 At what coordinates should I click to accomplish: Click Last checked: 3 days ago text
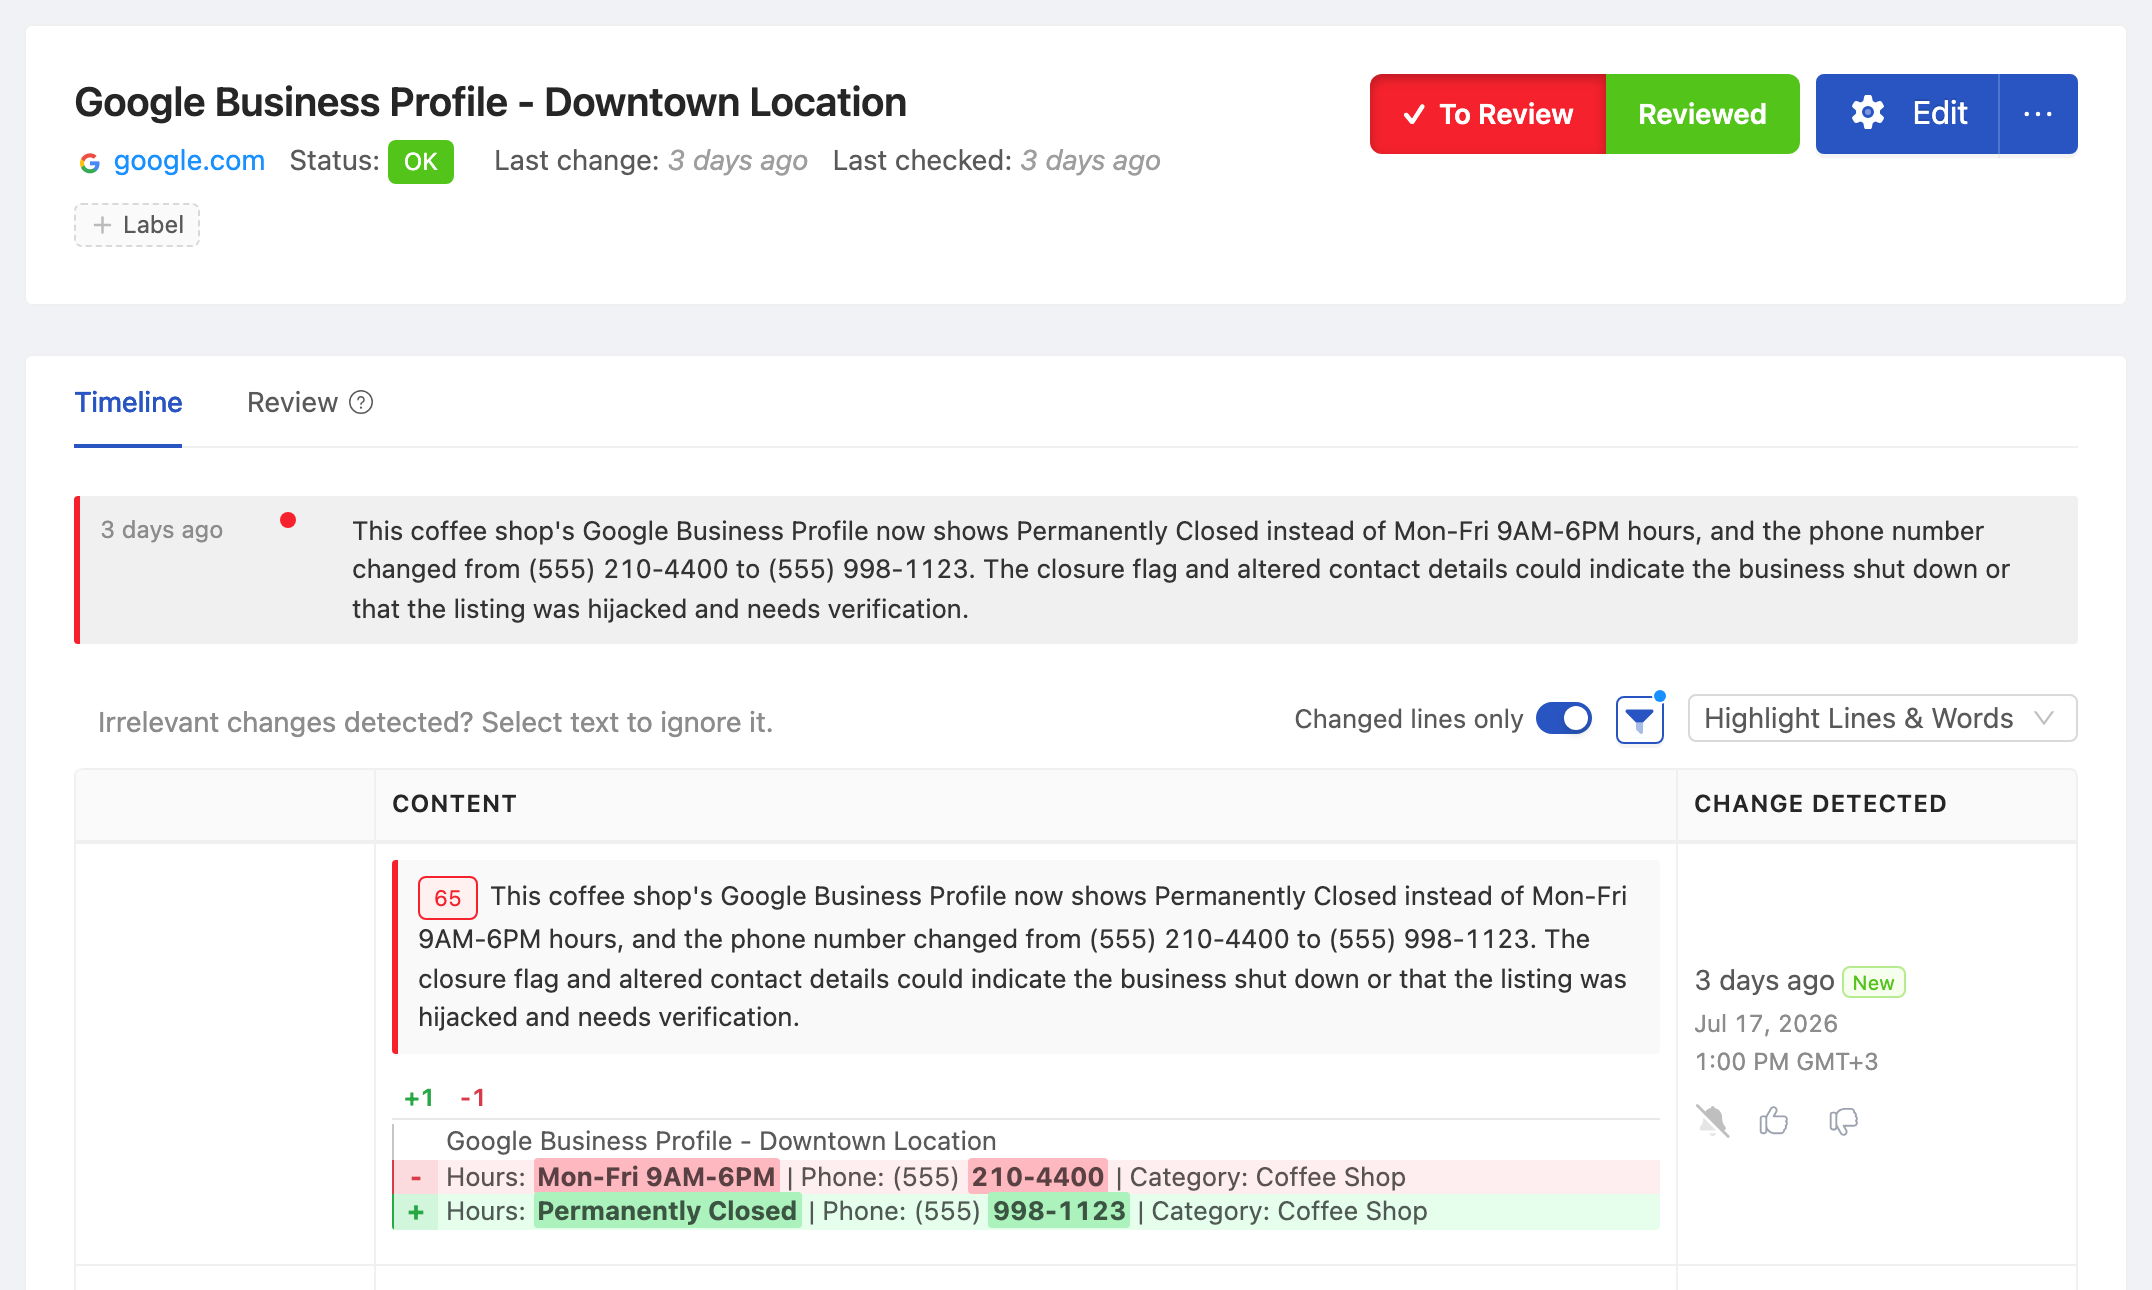point(996,161)
